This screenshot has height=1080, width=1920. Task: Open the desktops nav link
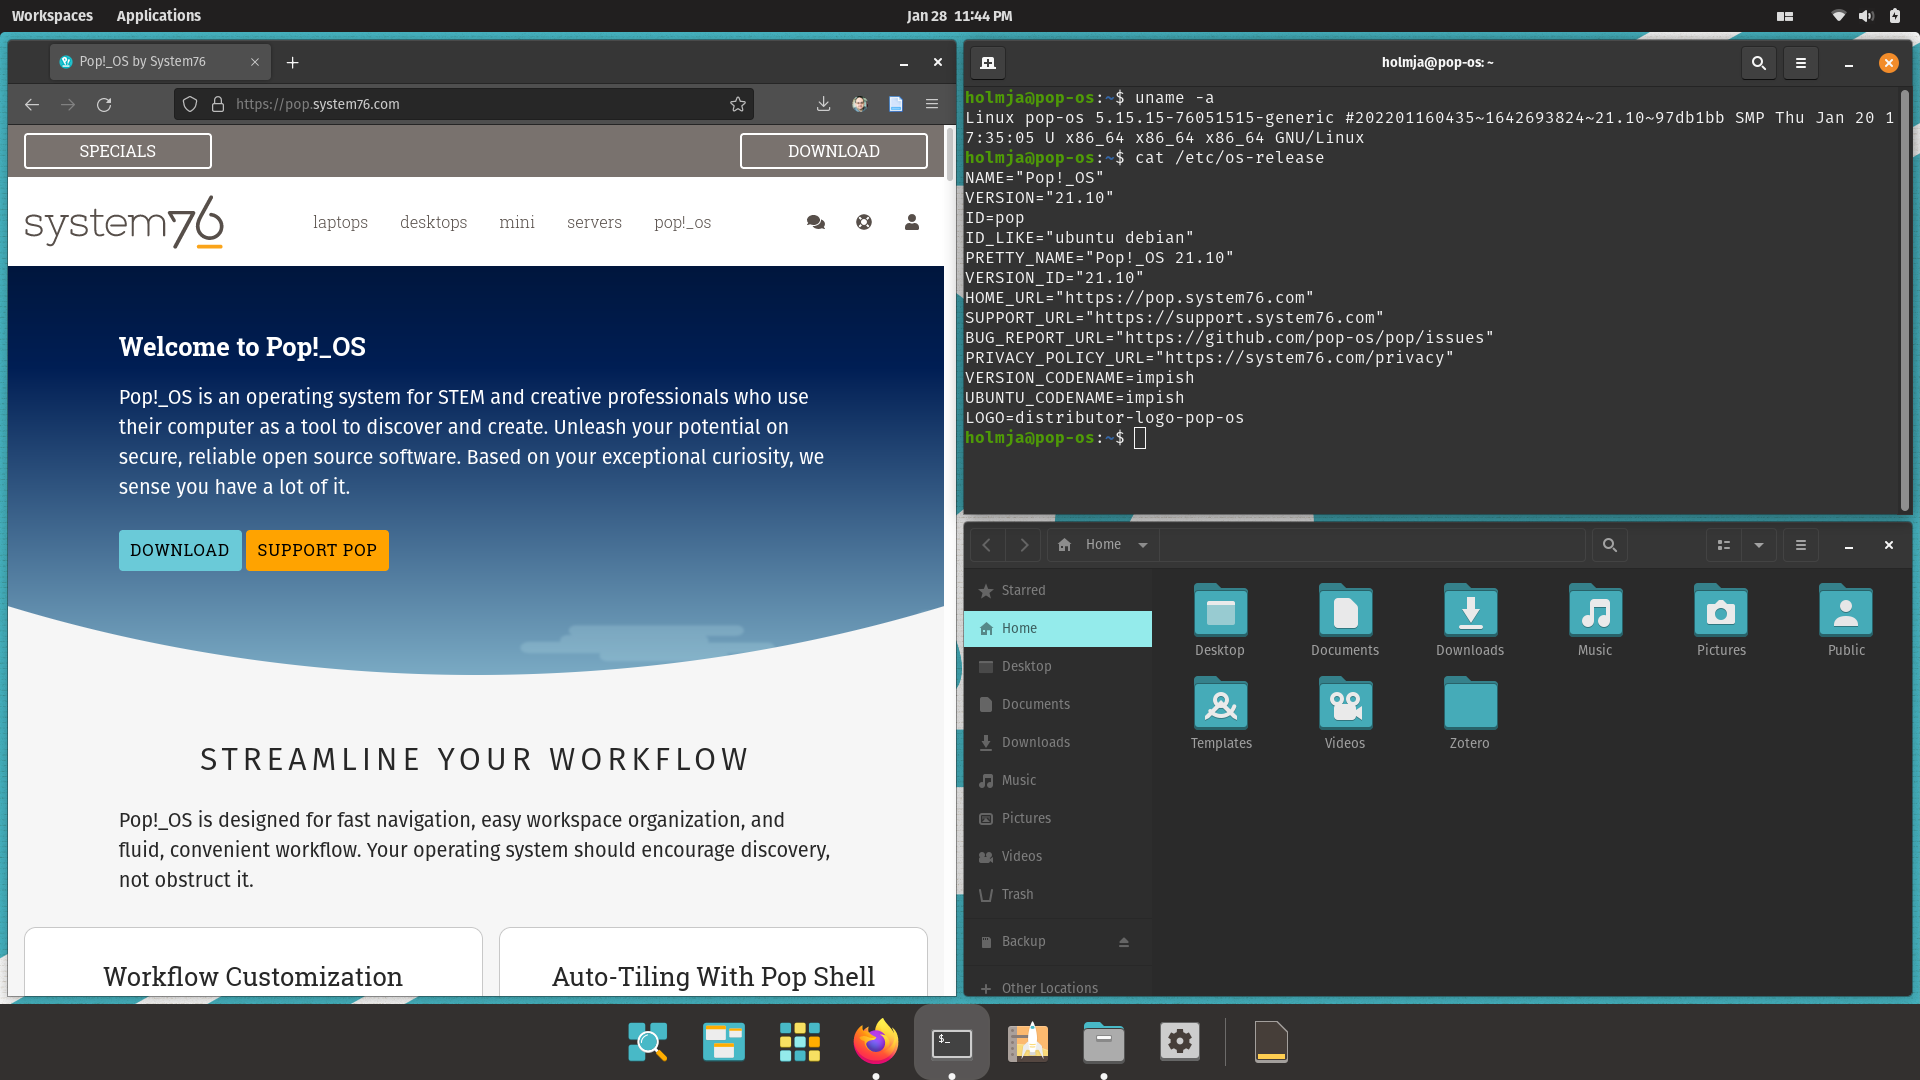point(433,222)
